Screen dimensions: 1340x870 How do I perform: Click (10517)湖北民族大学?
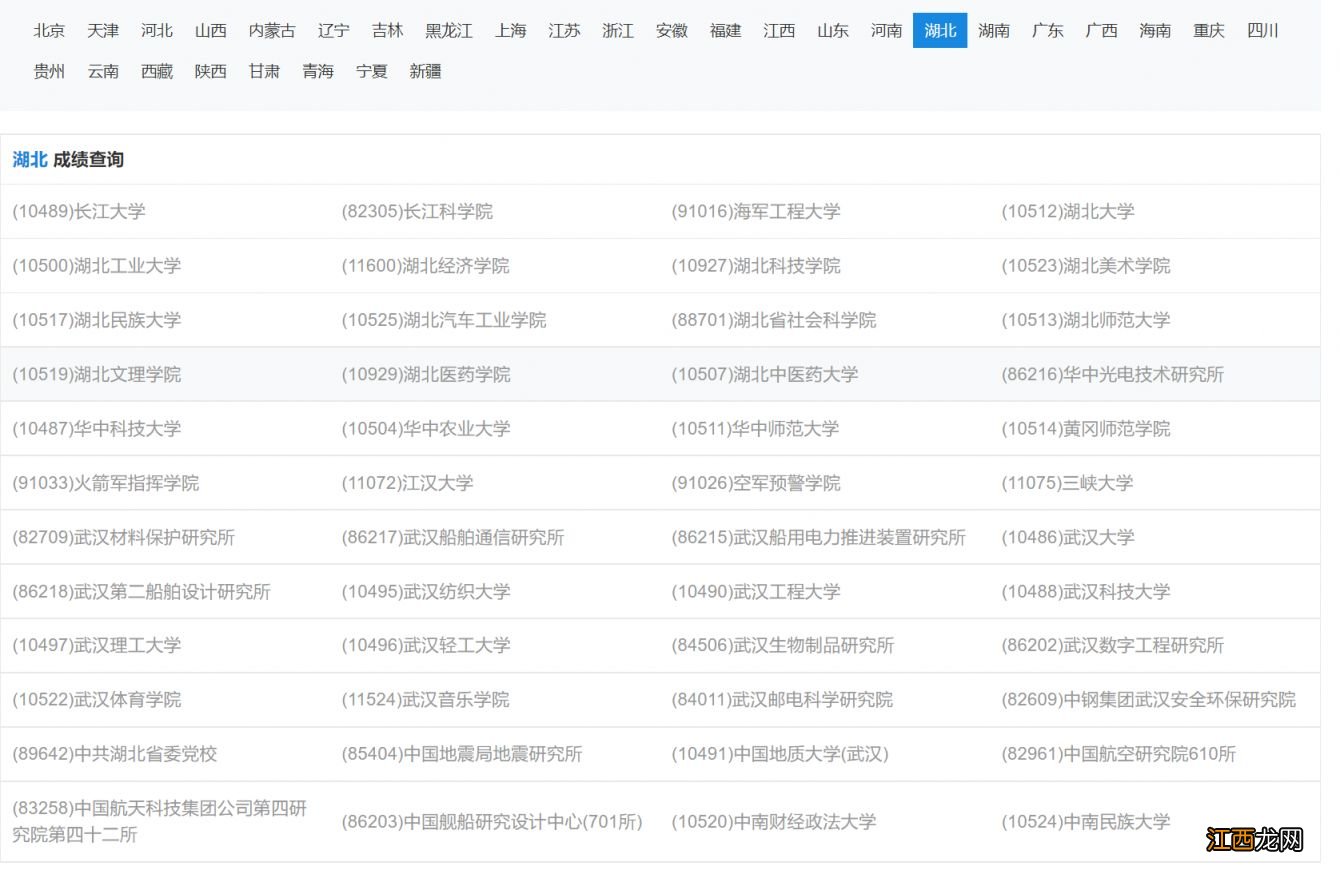97,320
